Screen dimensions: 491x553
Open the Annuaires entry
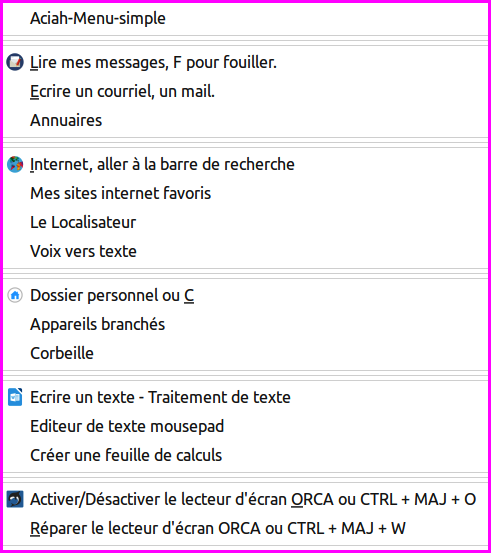pos(246,120)
